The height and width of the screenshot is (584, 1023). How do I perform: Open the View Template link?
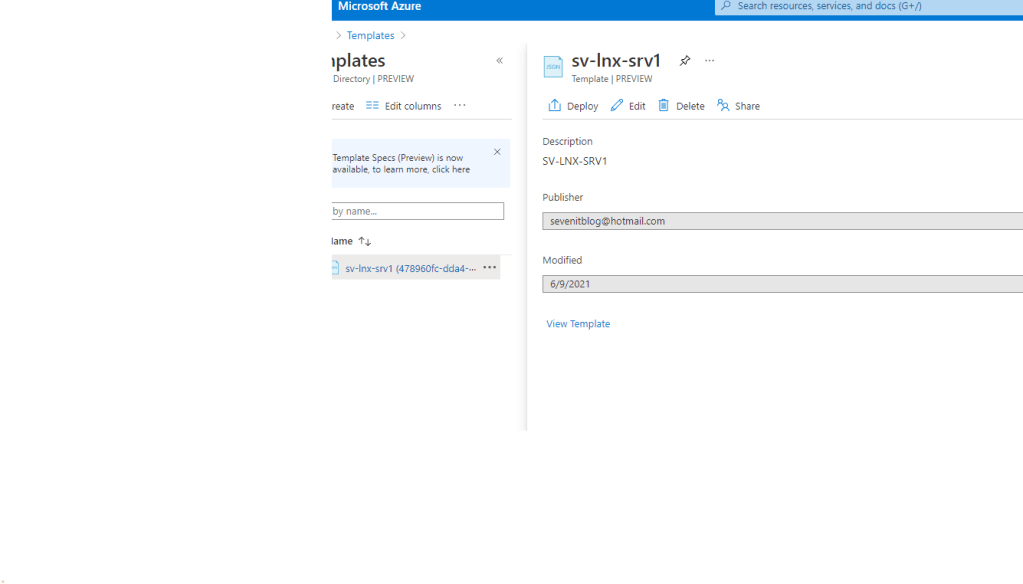pyautogui.click(x=578, y=324)
